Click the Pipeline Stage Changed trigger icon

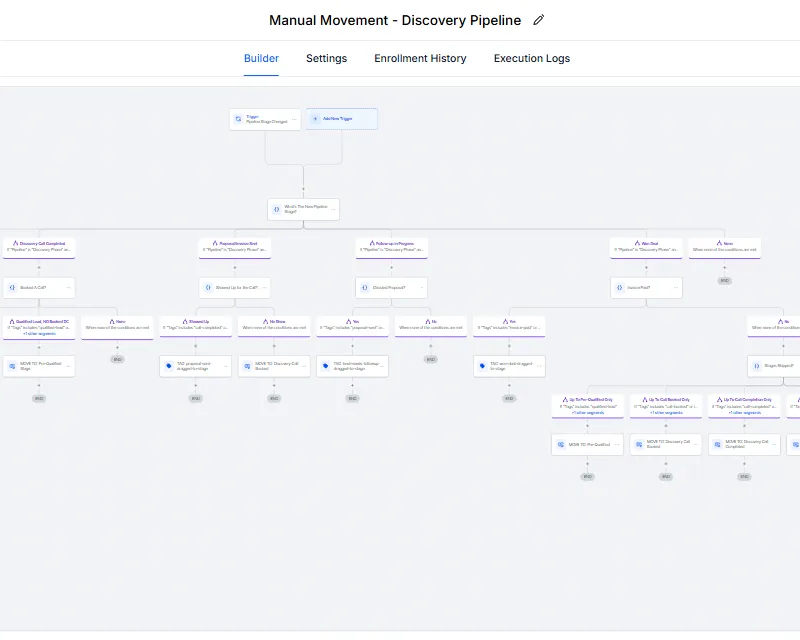tap(238, 119)
